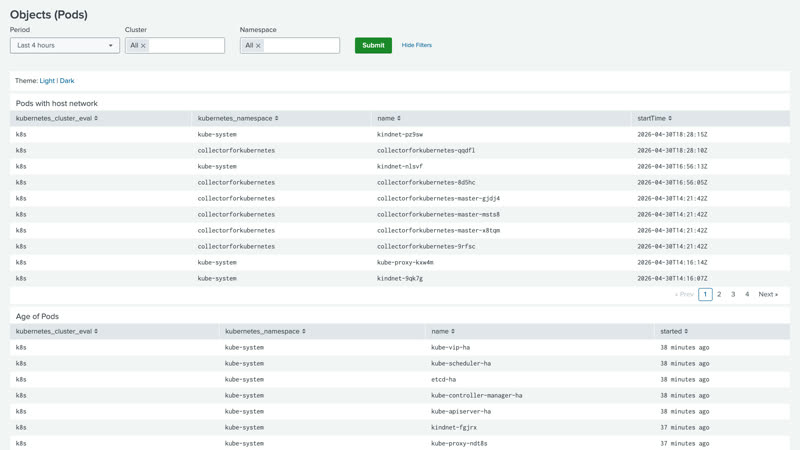Viewport: 800px width, 450px height.
Task: Sort host network table by kubernetes_cluster_eval
Action: point(57,118)
